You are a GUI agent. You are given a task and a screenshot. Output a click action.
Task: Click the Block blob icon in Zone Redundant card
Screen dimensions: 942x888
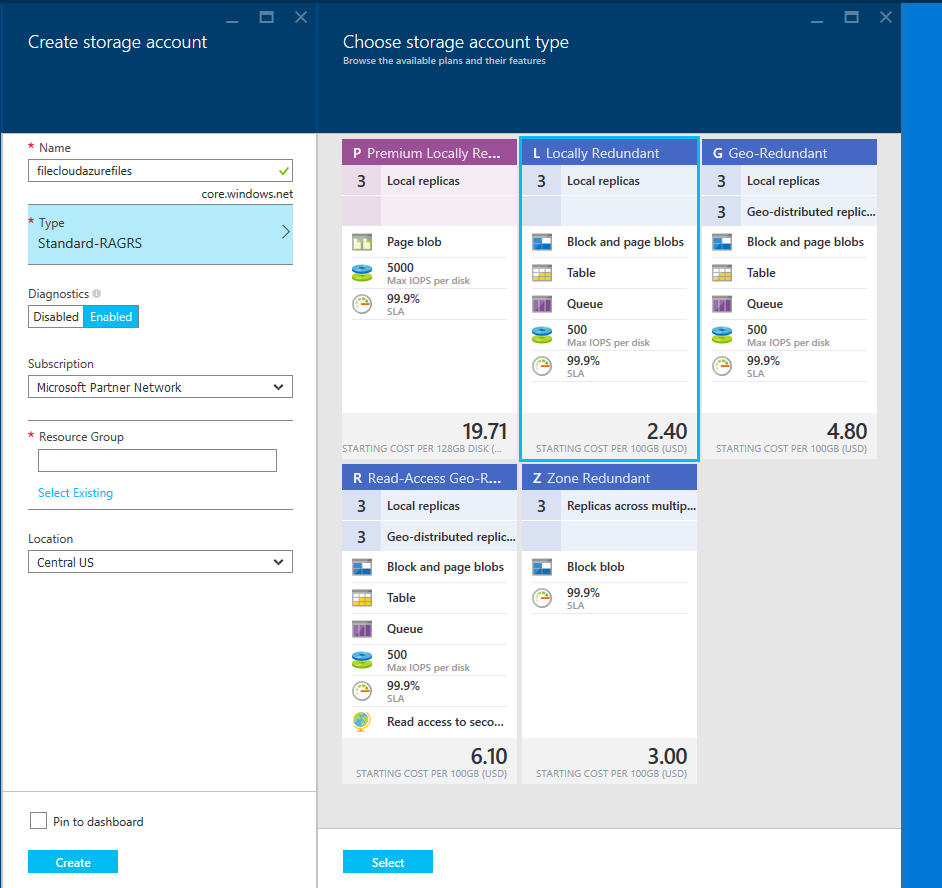pyautogui.click(x=541, y=566)
